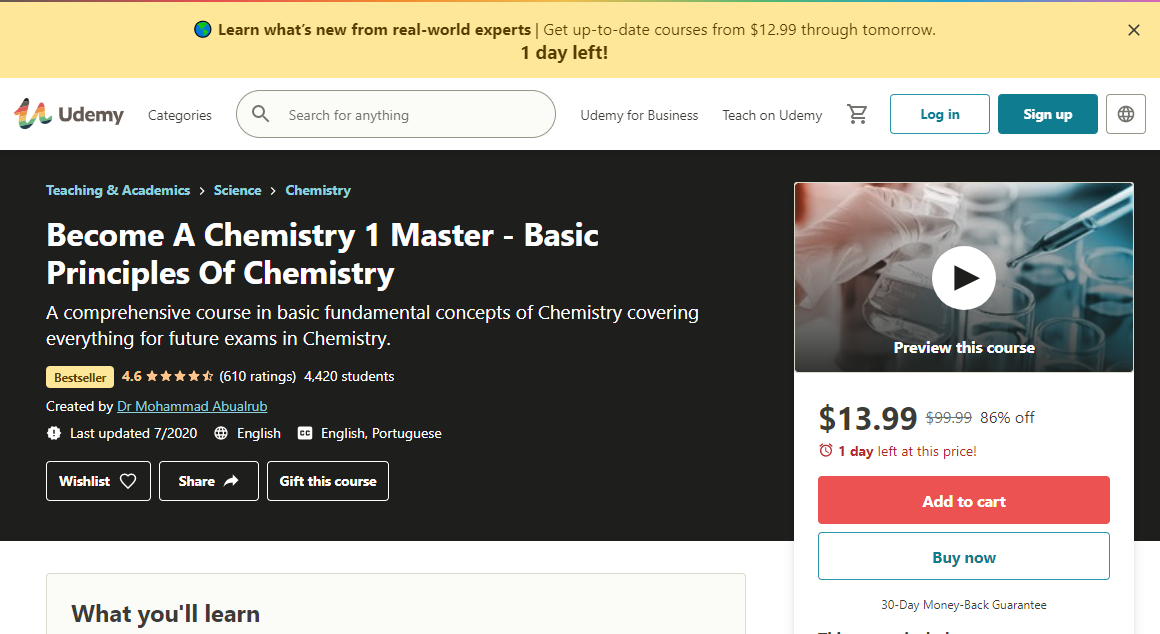
Task: Click the heart icon on Wishlist
Action: (128, 481)
